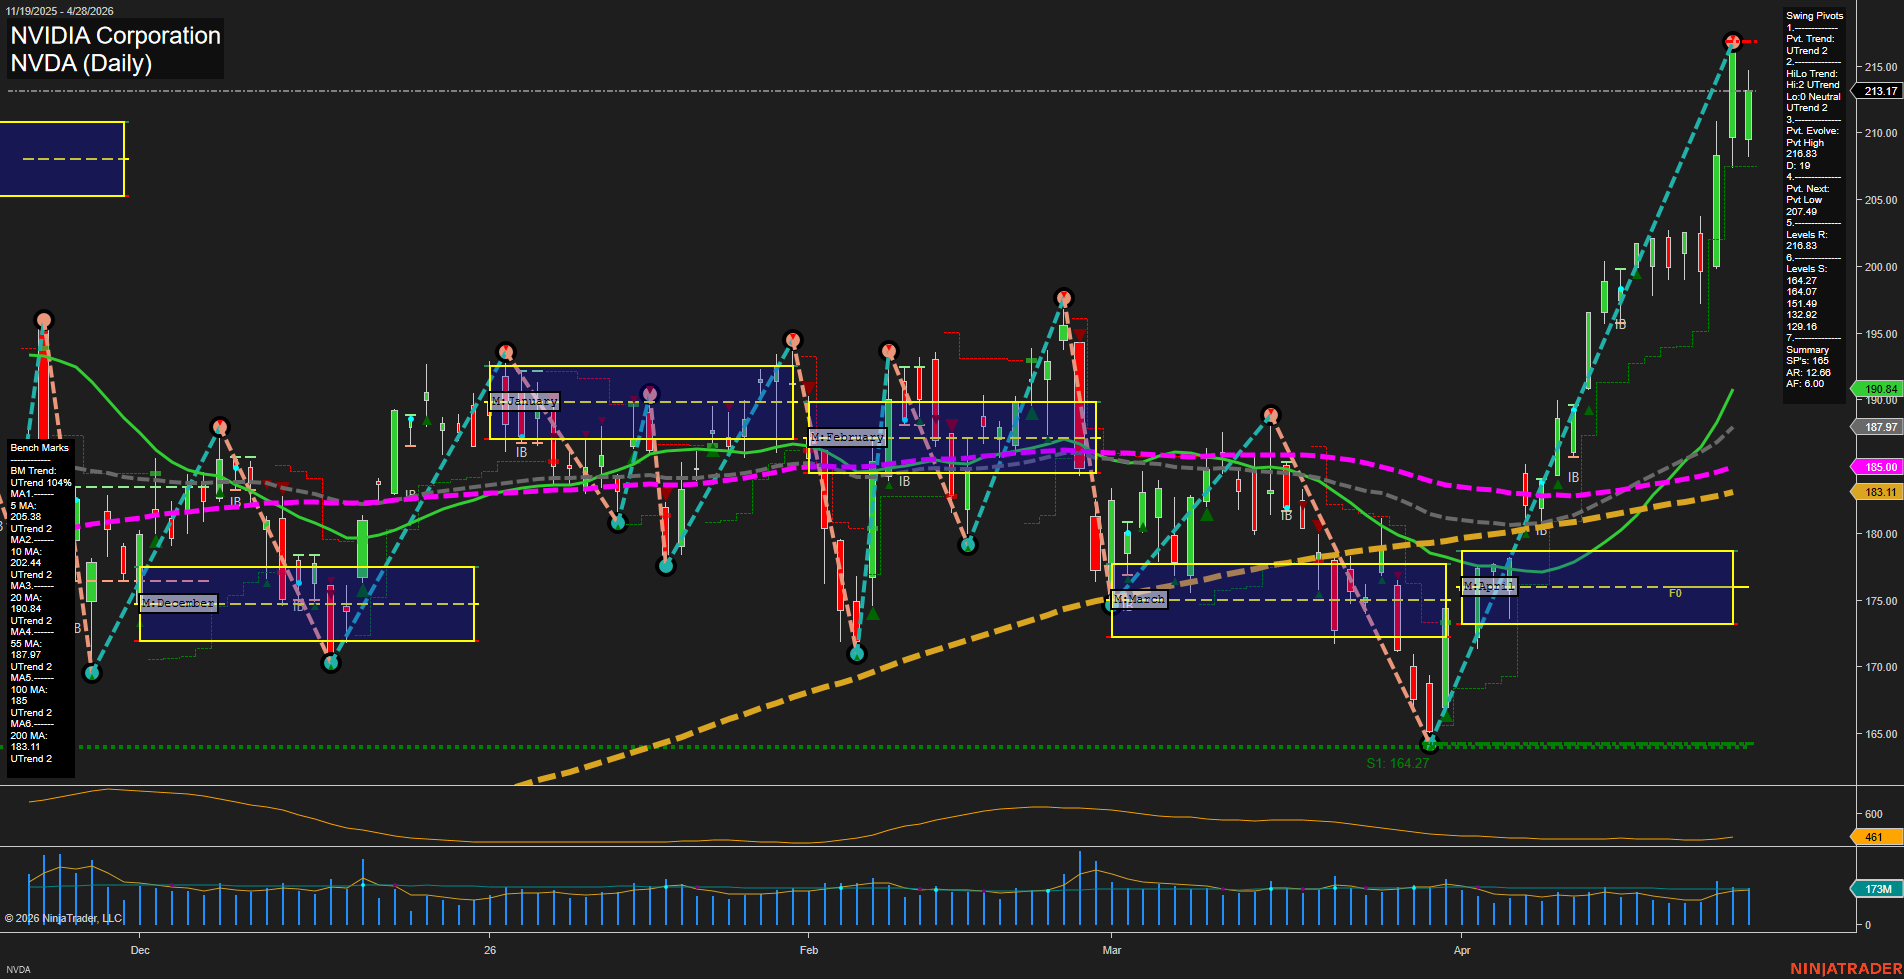This screenshot has height=979, width=1904.
Task: Click the orange 183.11 price axis tag
Action: pyautogui.click(x=1879, y=492)
